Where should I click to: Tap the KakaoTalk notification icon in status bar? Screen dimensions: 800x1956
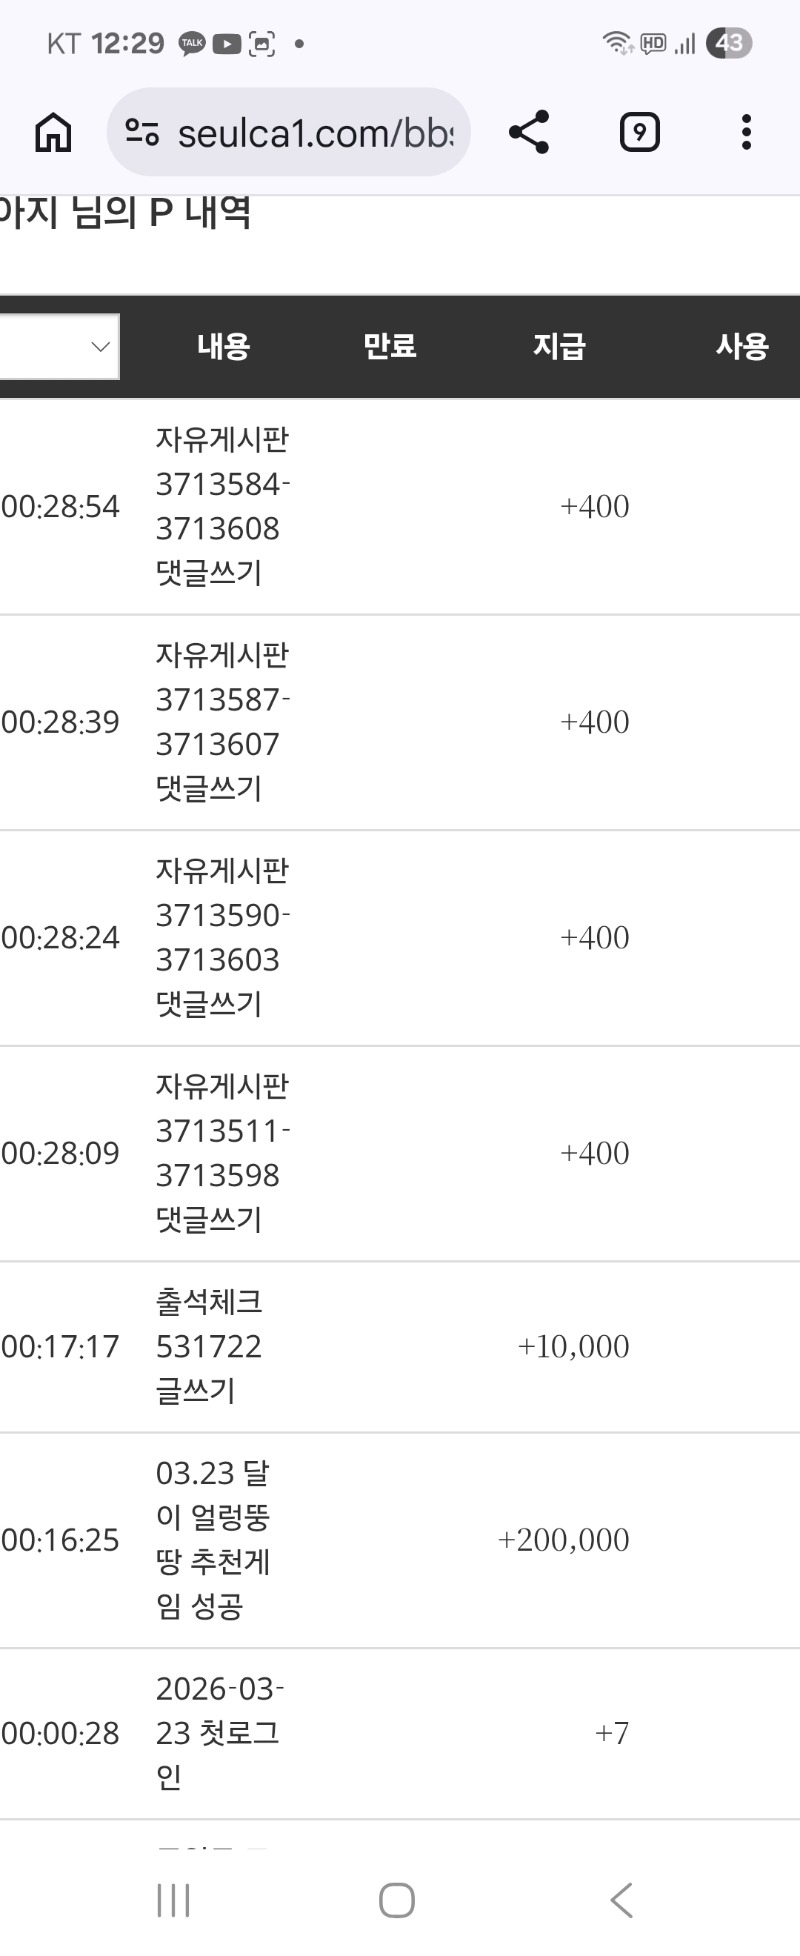(191, 44)
